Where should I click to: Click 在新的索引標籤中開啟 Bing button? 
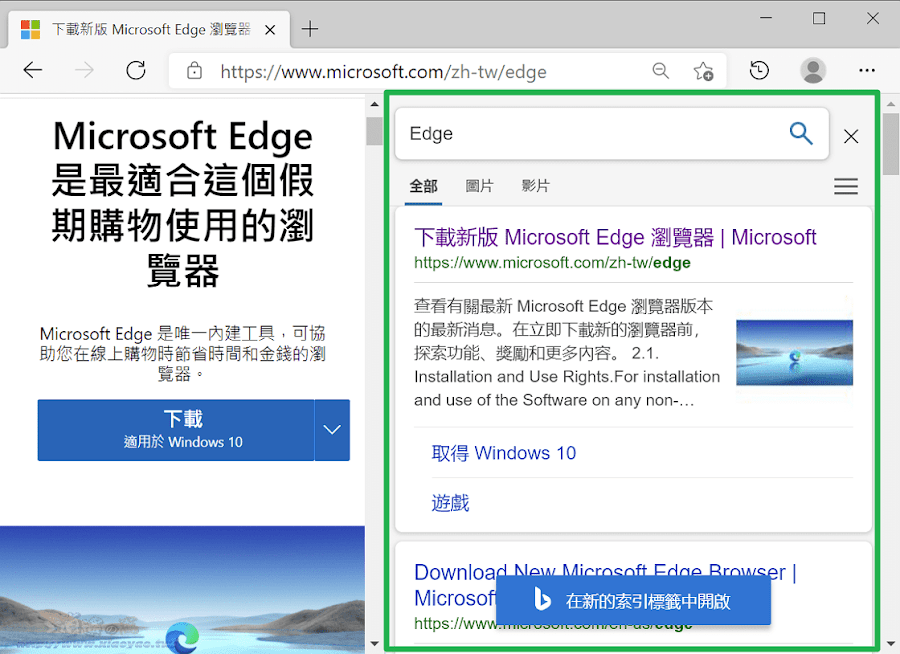633,601
